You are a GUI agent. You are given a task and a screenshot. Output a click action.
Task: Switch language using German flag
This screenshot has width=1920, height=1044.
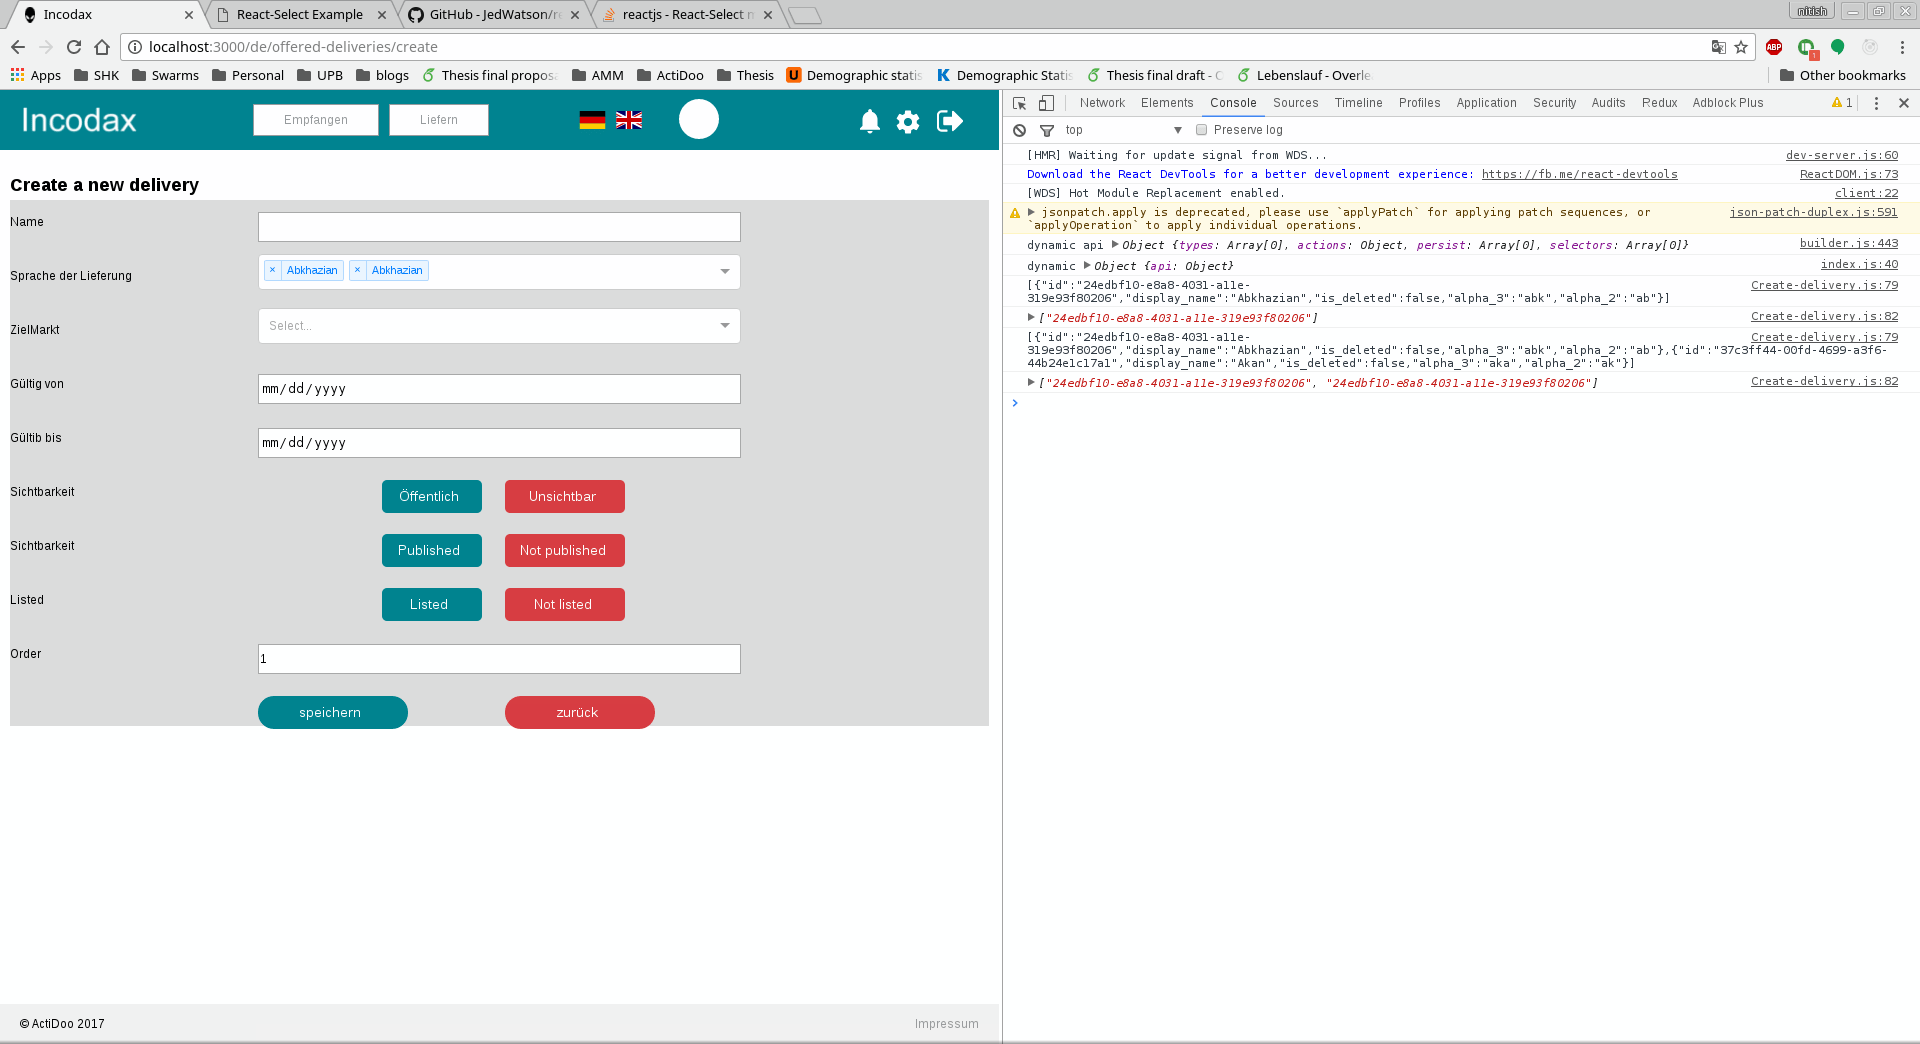(x=592, y=120)
